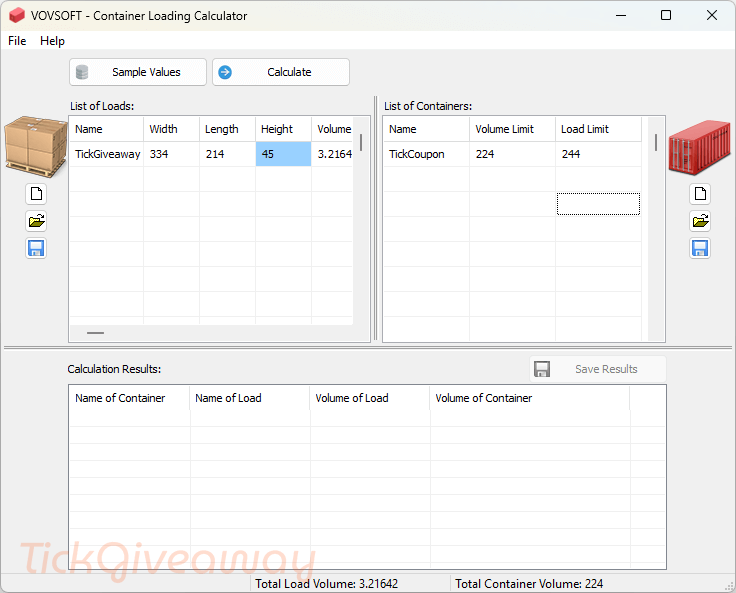The width and height of the screenshot is (736, 593).
Task: Click the red shipping container image
Action: pos(699,147)
